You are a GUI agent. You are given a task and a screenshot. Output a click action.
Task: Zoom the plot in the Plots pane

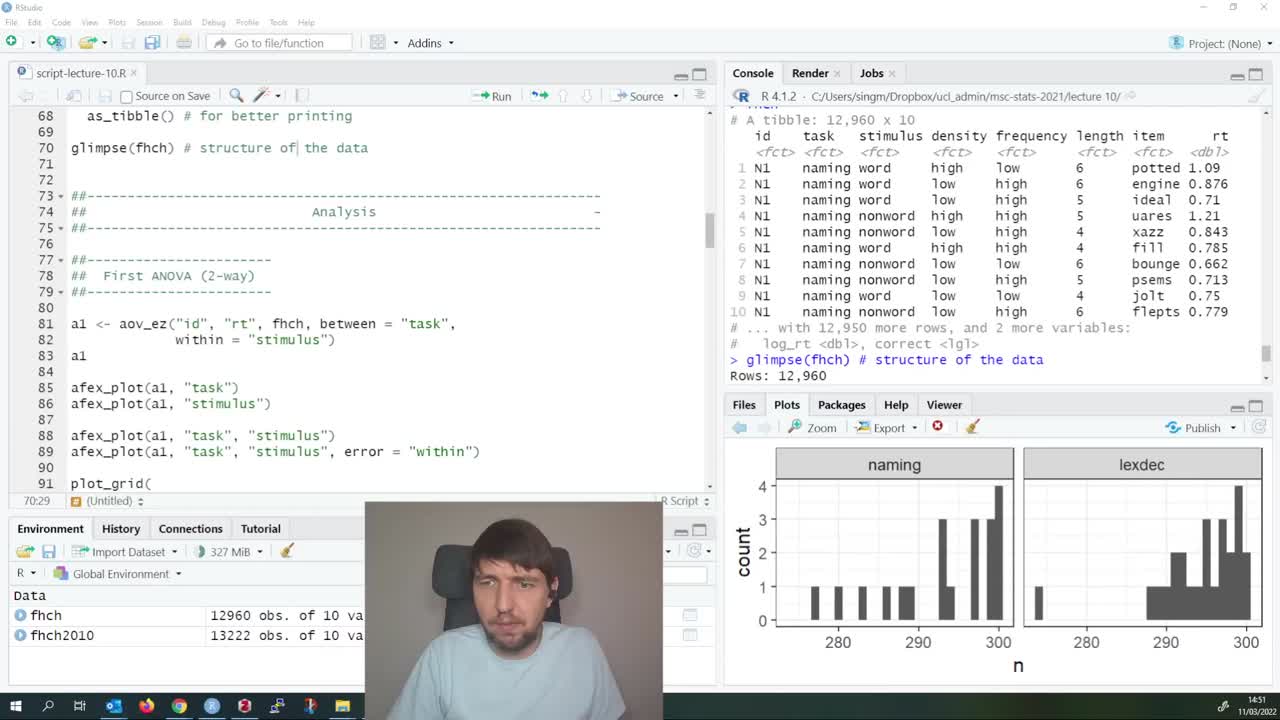814,427
